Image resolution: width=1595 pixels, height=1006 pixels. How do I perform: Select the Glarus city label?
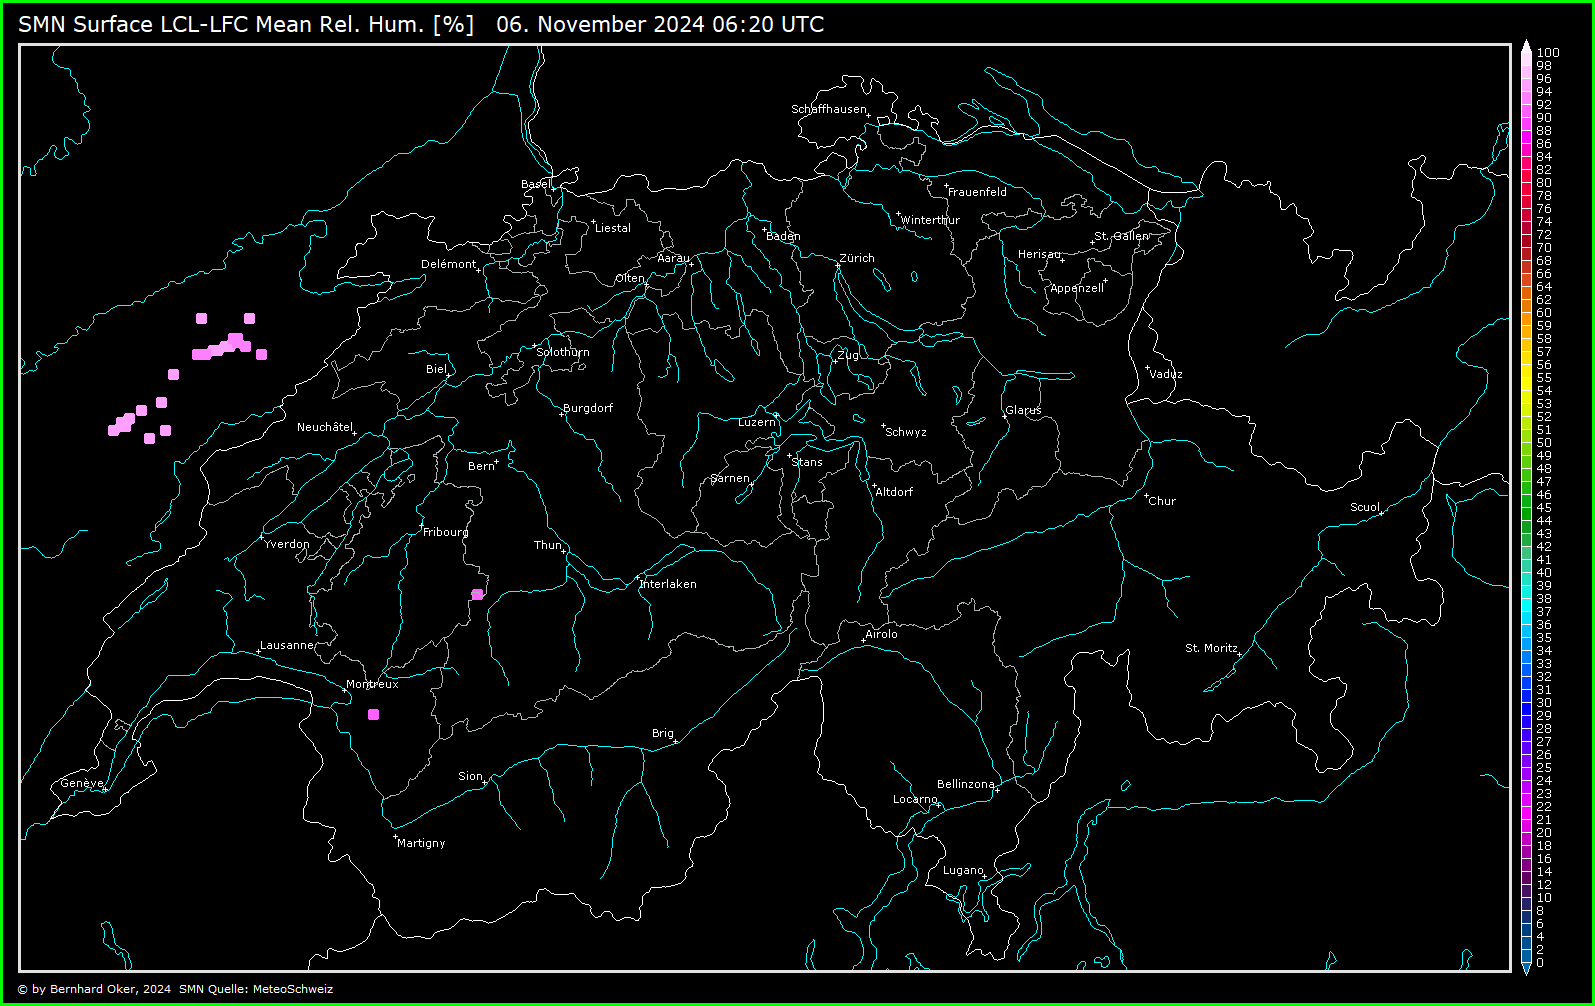1023,410
